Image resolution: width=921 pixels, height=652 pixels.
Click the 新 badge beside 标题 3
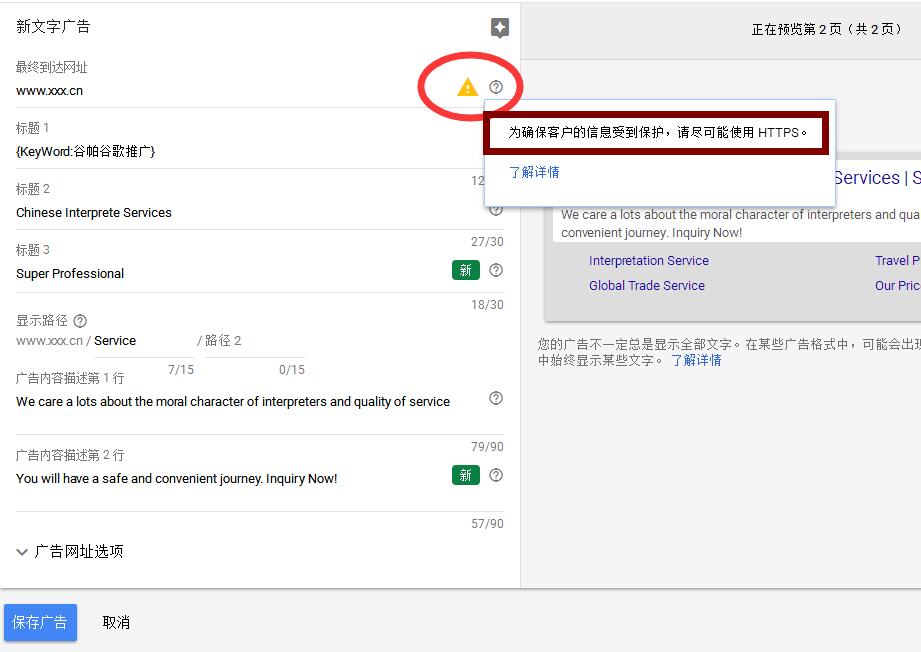coord(465,270)
